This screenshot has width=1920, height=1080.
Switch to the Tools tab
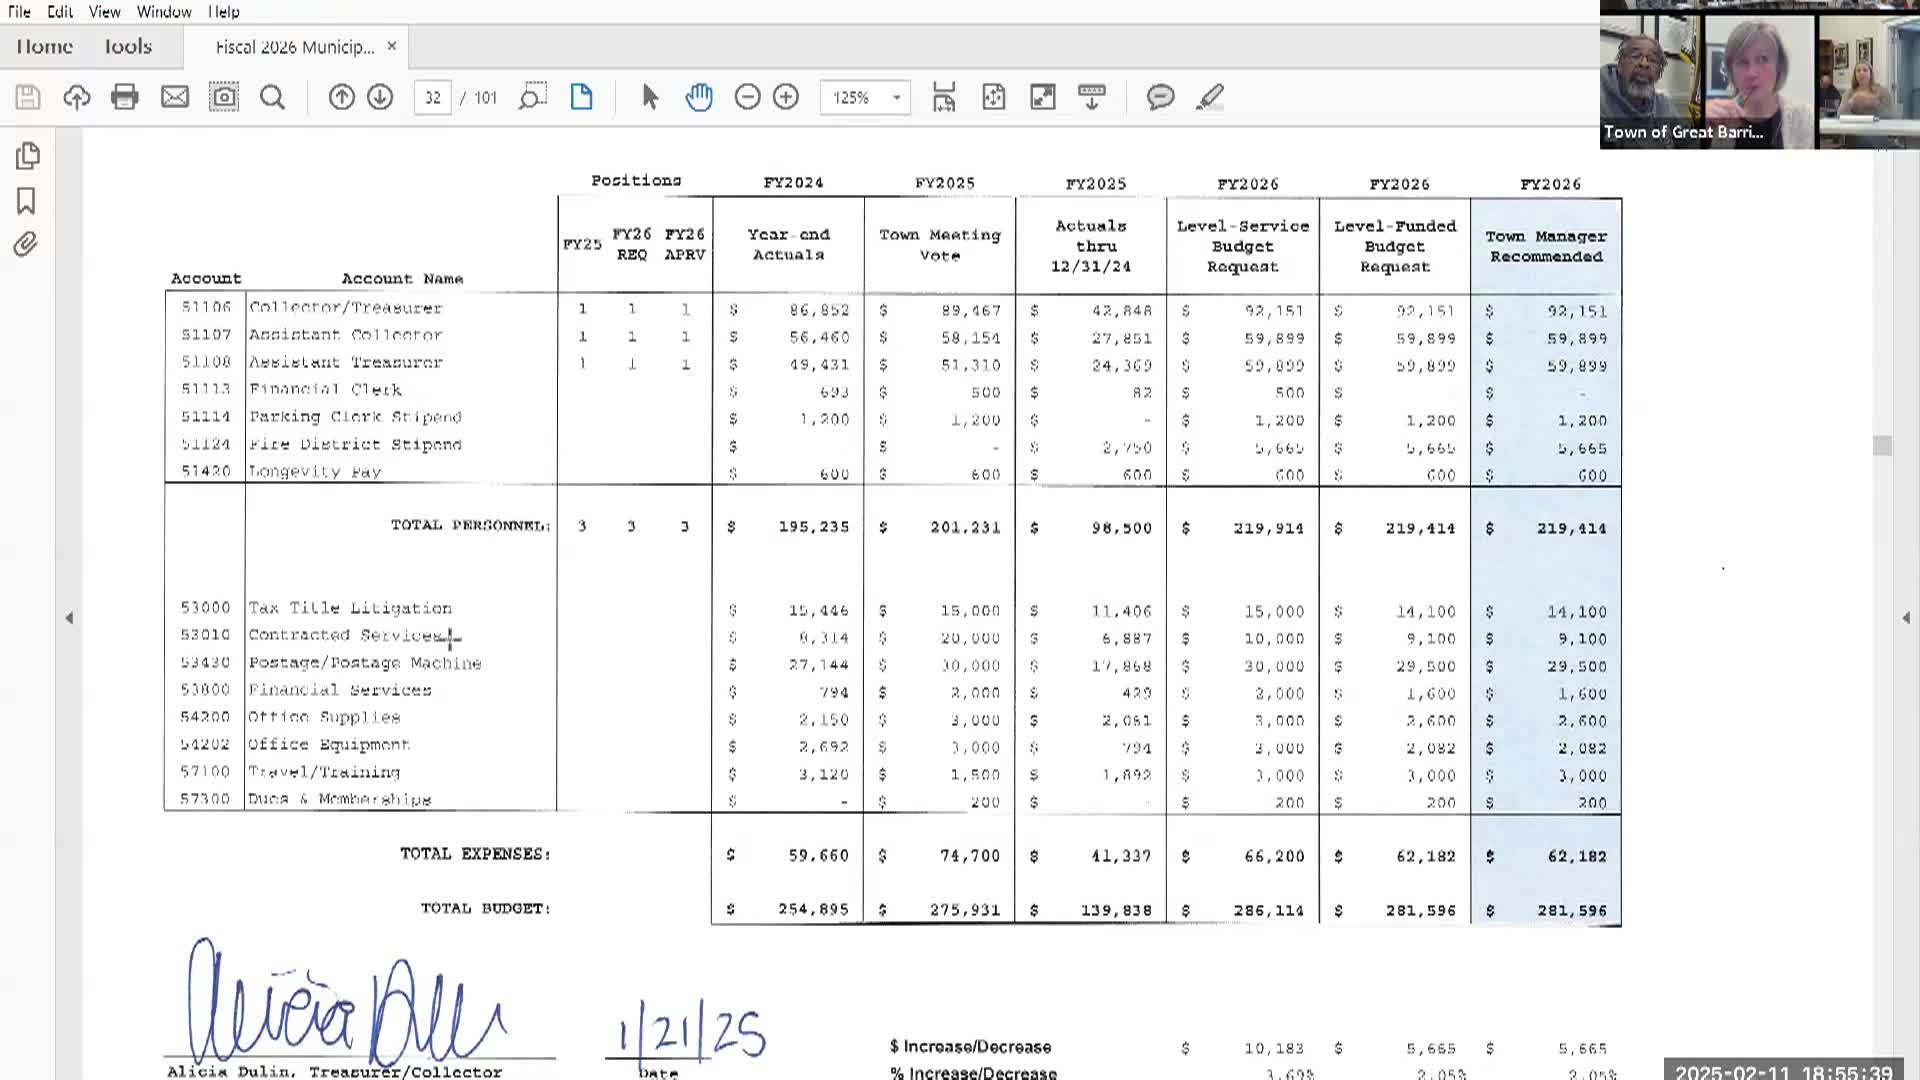point(128,47)
